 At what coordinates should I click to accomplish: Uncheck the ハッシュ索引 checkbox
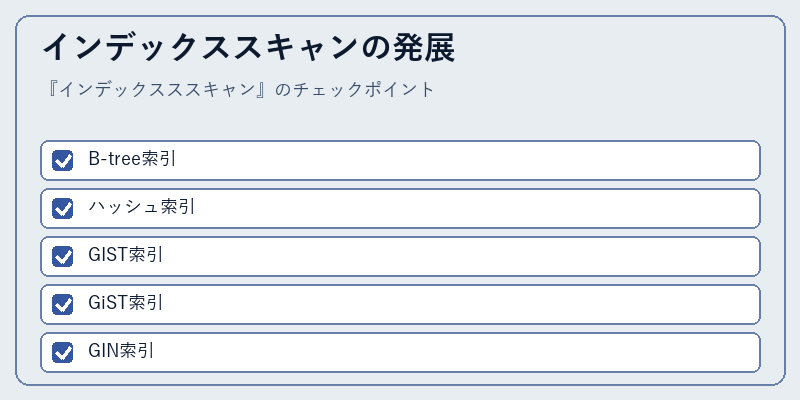(x=62, y=208)
